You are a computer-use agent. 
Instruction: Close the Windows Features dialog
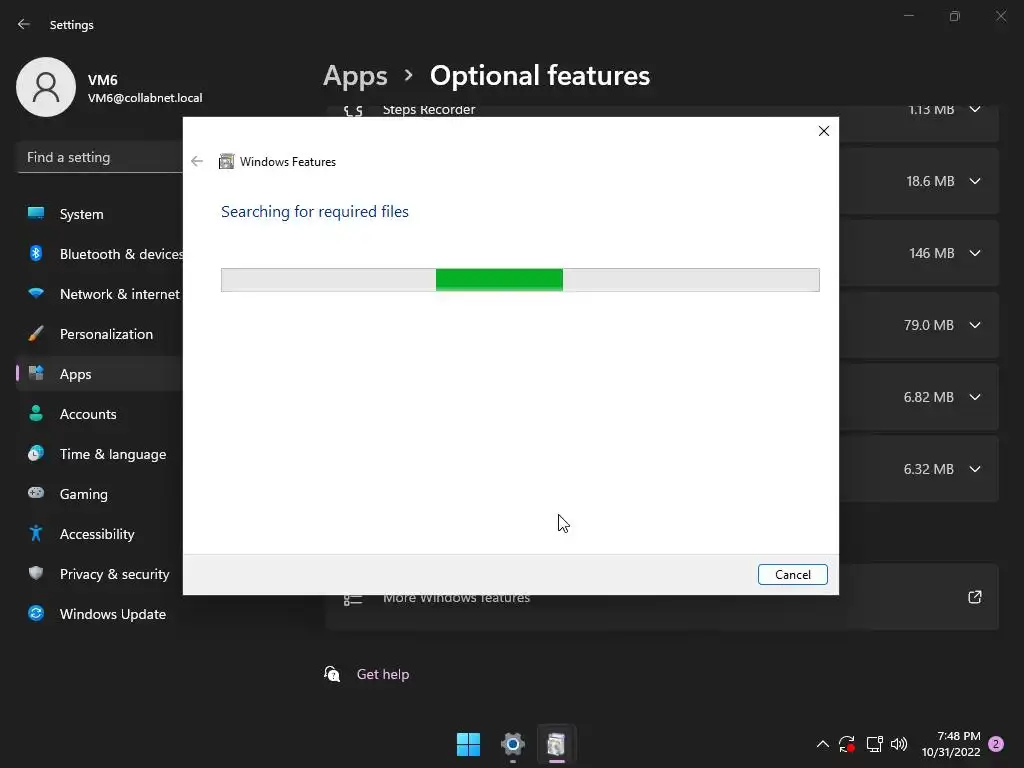[824, 131]
